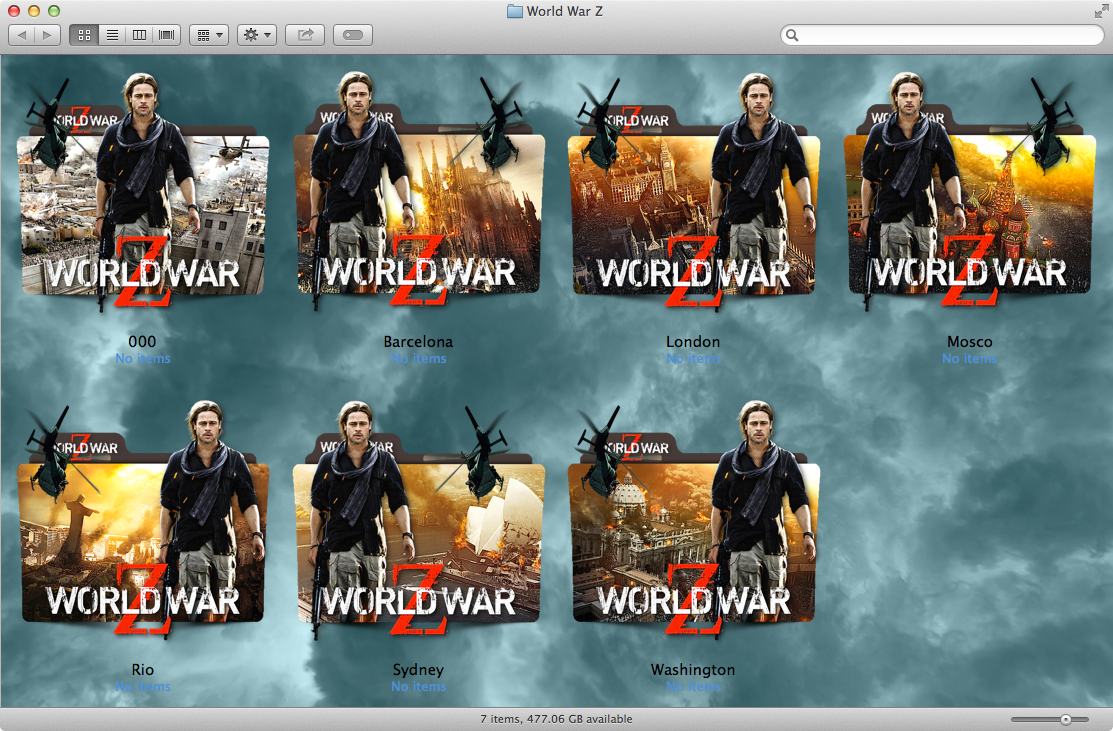Select the 000 folder icon
The height and width of the screenshot is (731, 1113).
[143, 192]
